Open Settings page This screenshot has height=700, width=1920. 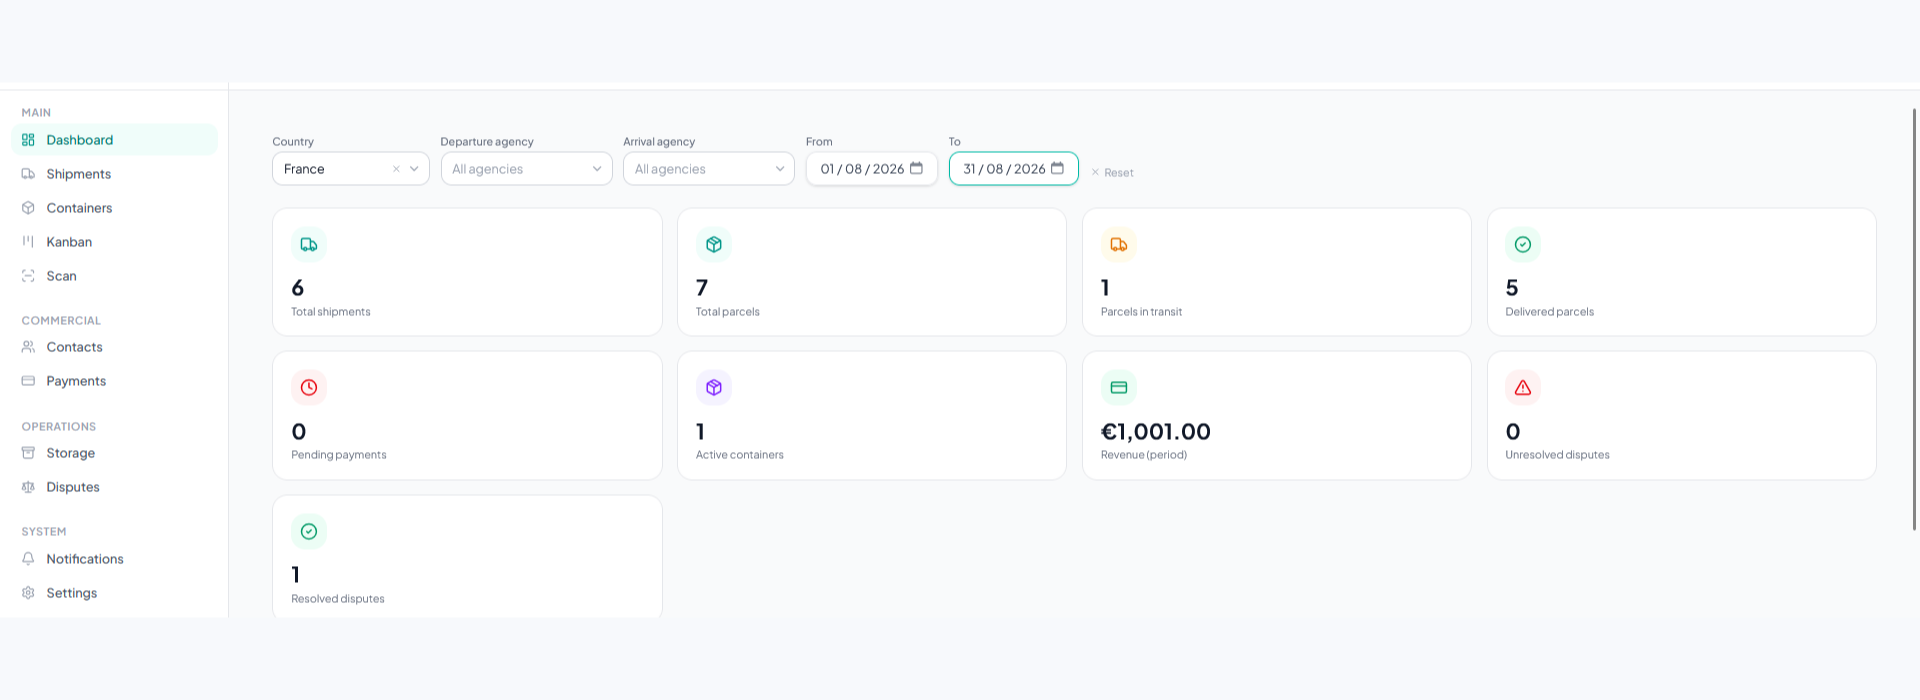[x=114, y=593]
